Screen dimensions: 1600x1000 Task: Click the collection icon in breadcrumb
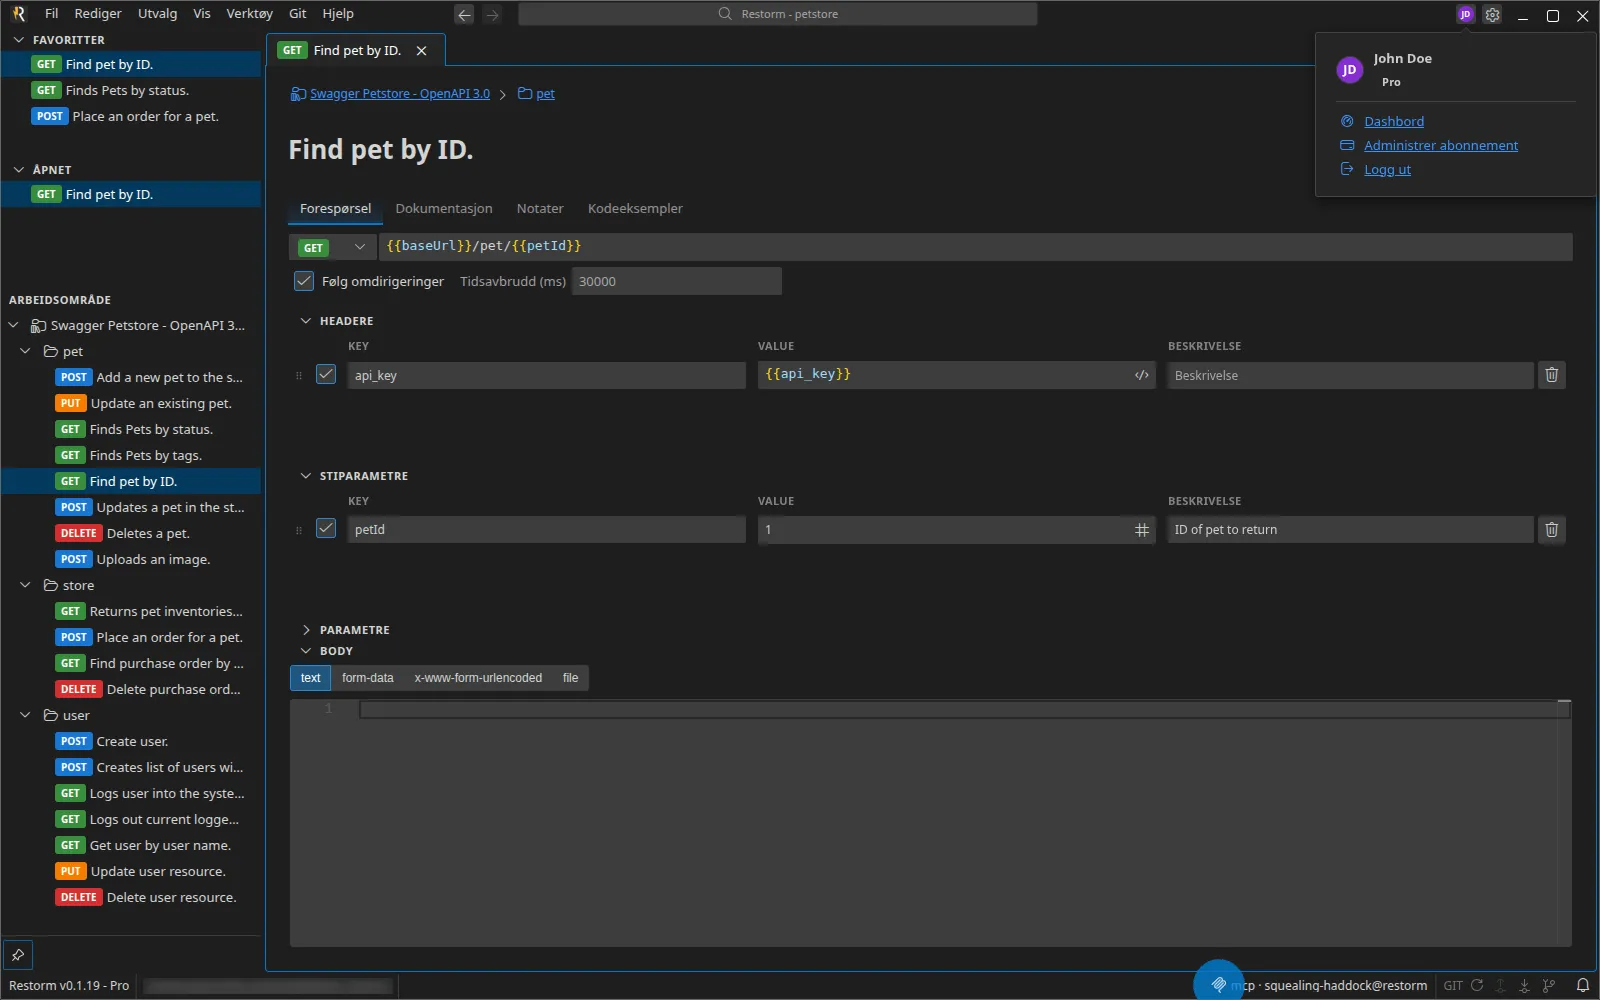pos(298,94)
